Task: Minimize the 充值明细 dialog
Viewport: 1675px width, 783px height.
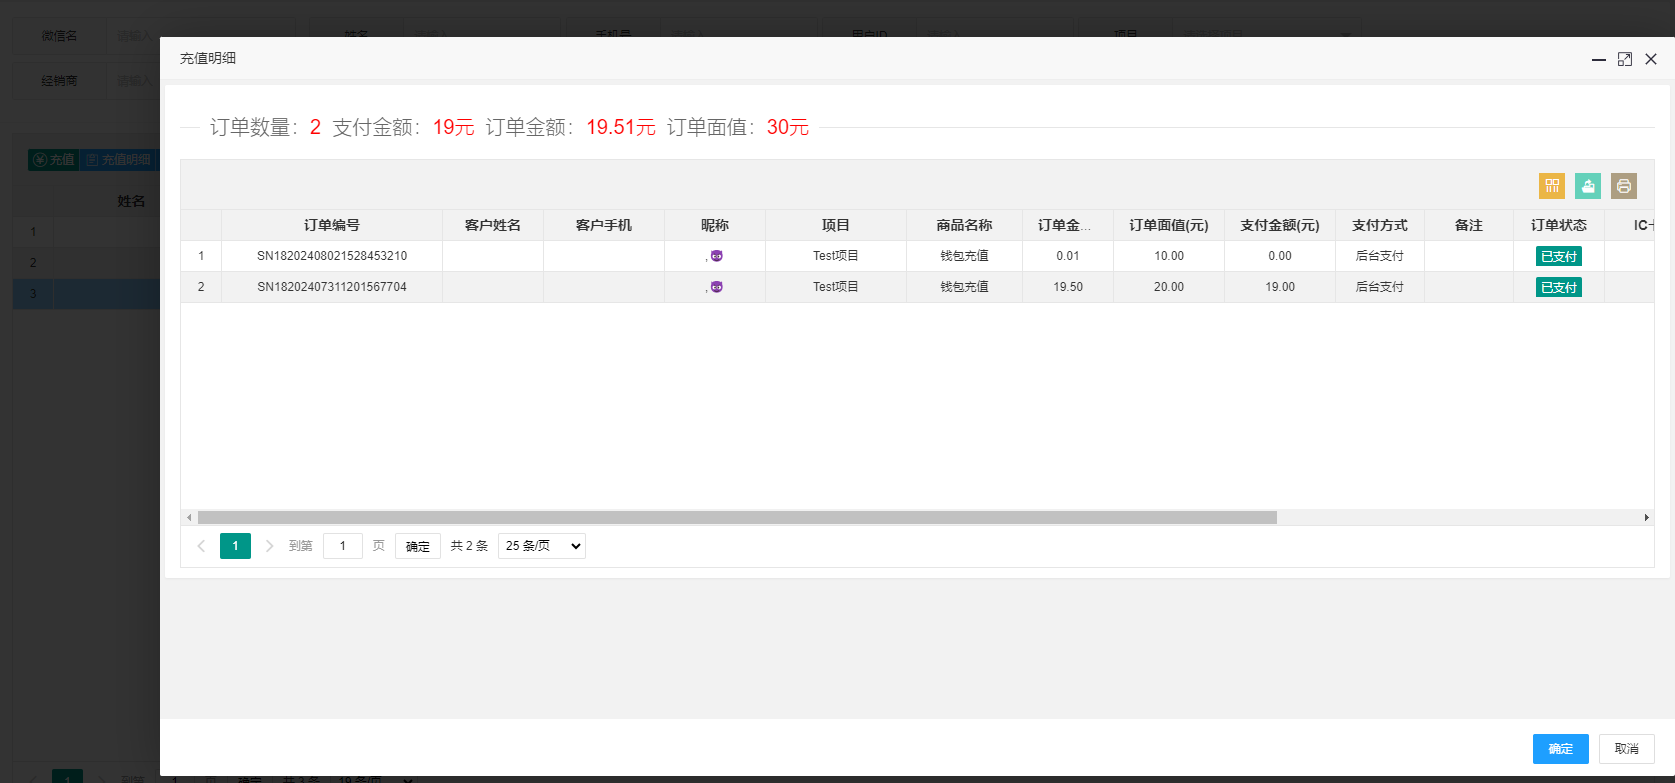Action: (1599, 59)
